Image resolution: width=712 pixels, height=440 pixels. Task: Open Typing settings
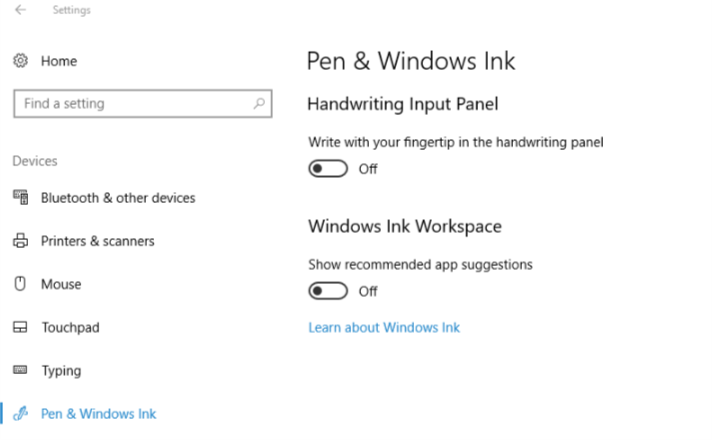pos(61,371)
